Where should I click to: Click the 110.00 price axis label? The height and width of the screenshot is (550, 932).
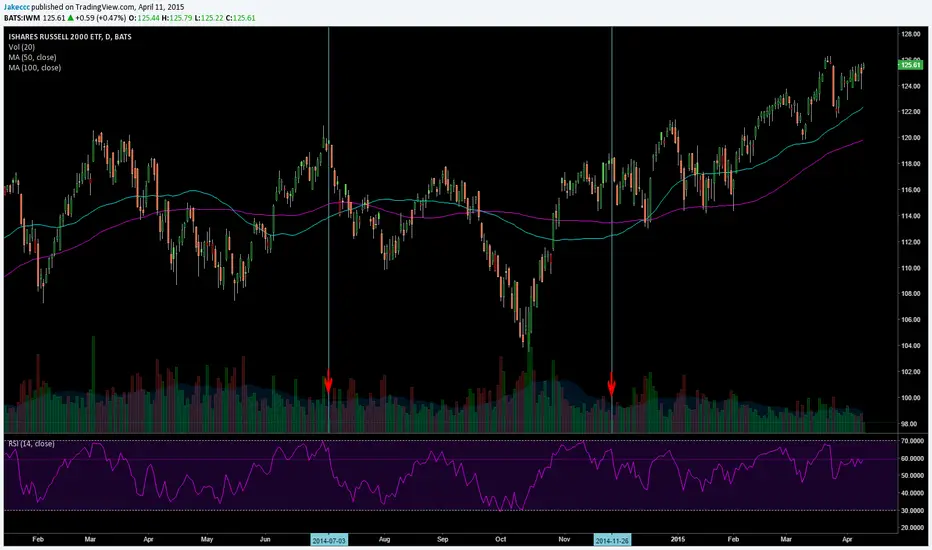911,268
